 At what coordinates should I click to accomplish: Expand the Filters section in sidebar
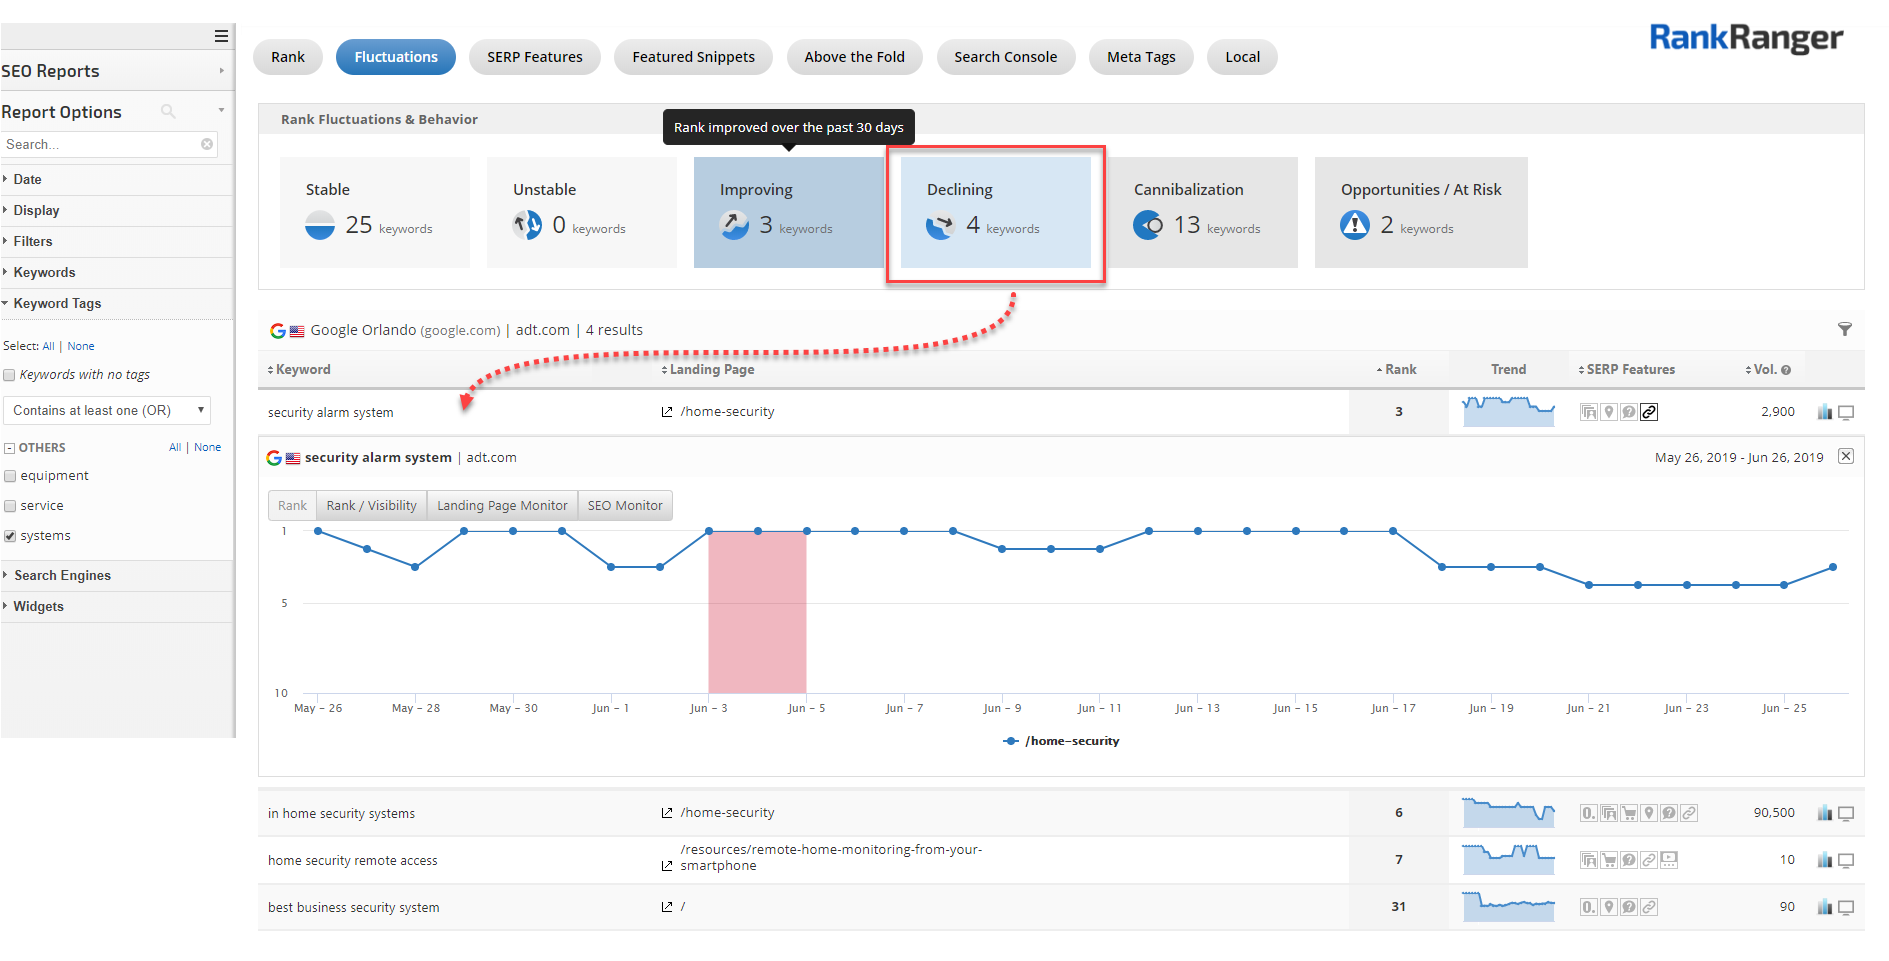33,241
